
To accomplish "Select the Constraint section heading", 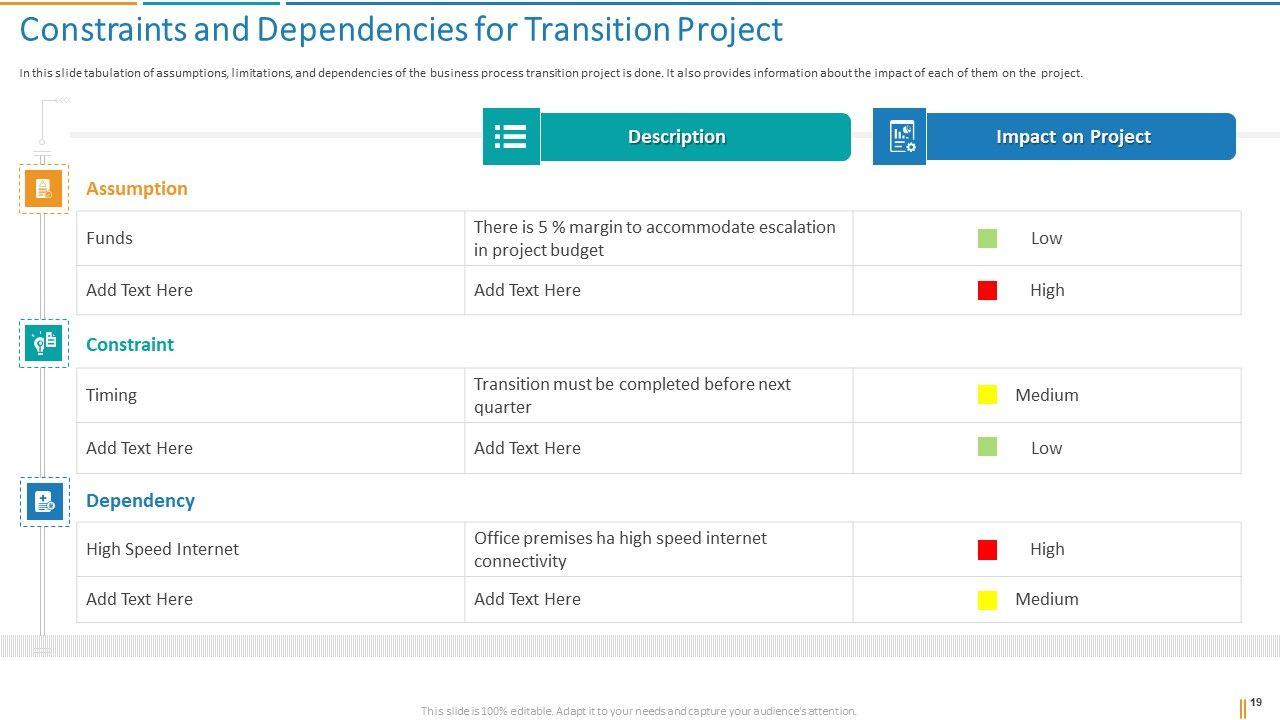I will point(130,345).
